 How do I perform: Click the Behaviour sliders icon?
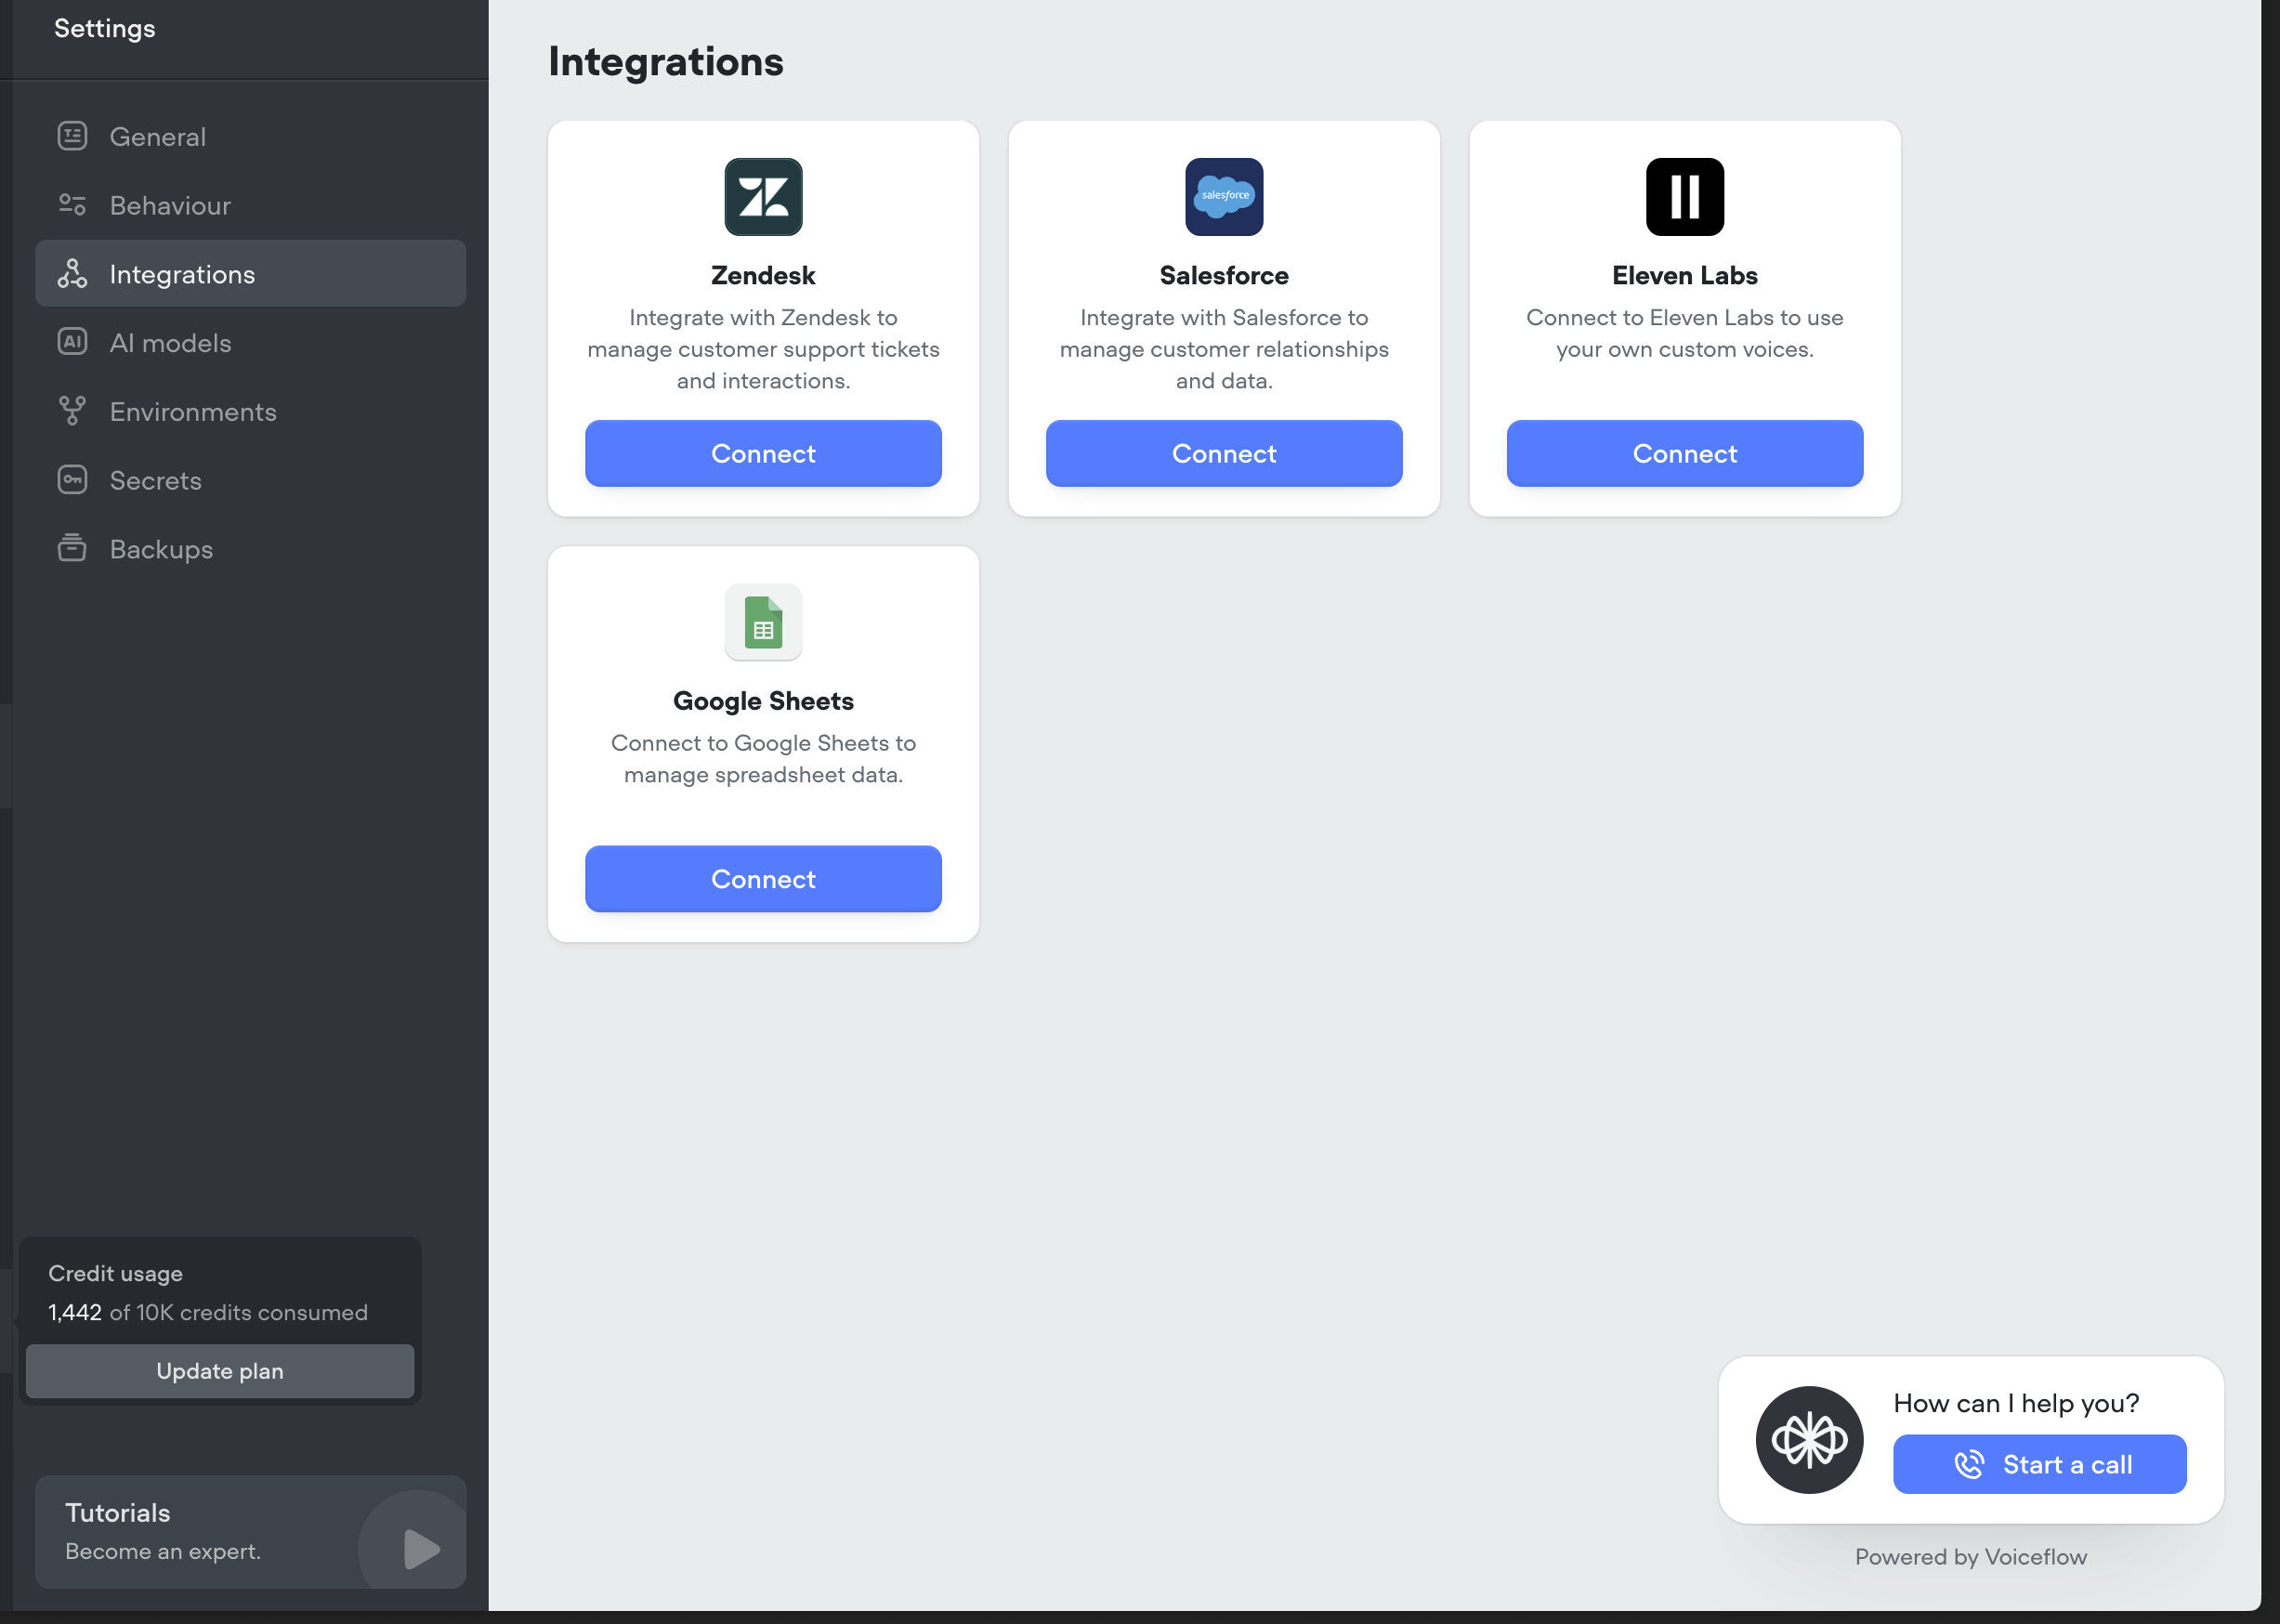72,205
